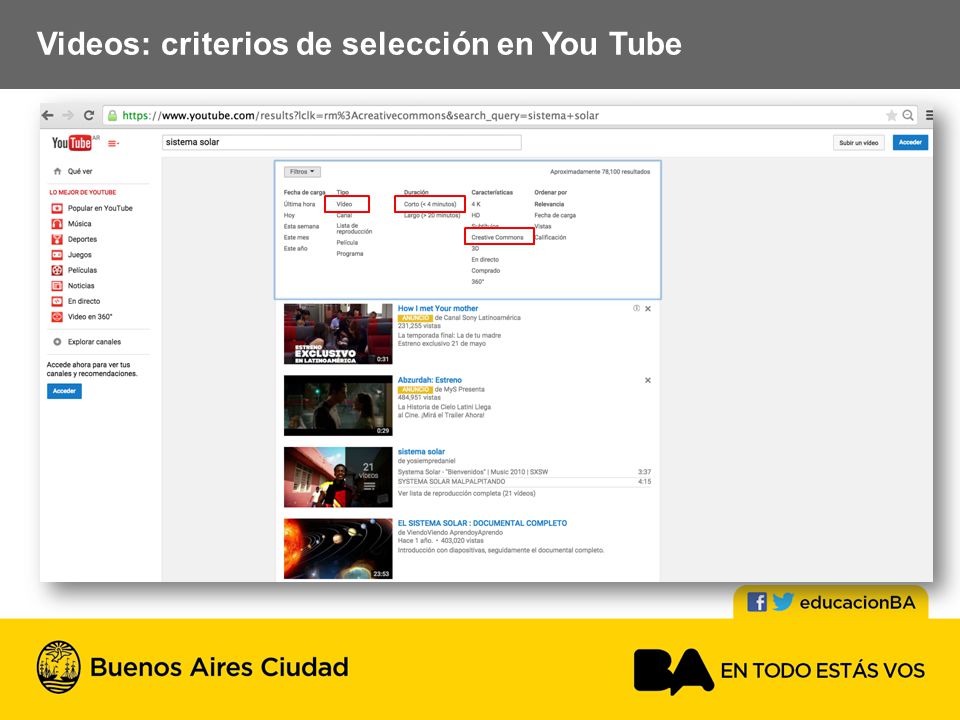This screenshot has height=720, width=960.
Task: Expand the Filtros dropdown
Action: (302, 172)
